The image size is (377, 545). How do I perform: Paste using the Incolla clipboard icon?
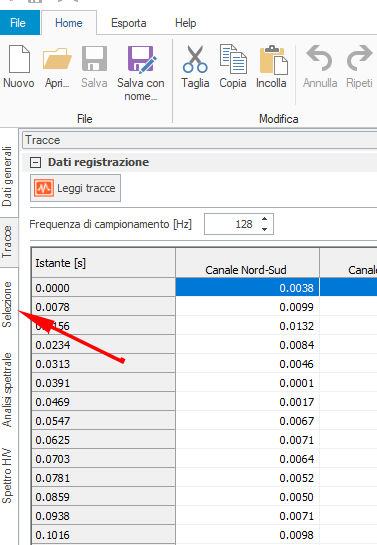(273, 60)
